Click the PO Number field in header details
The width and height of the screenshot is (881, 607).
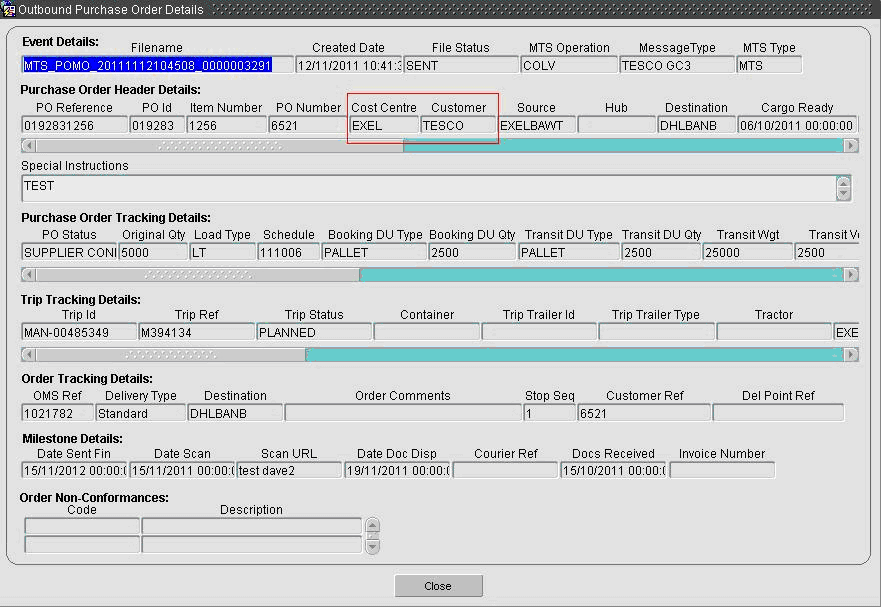(308, 125)
